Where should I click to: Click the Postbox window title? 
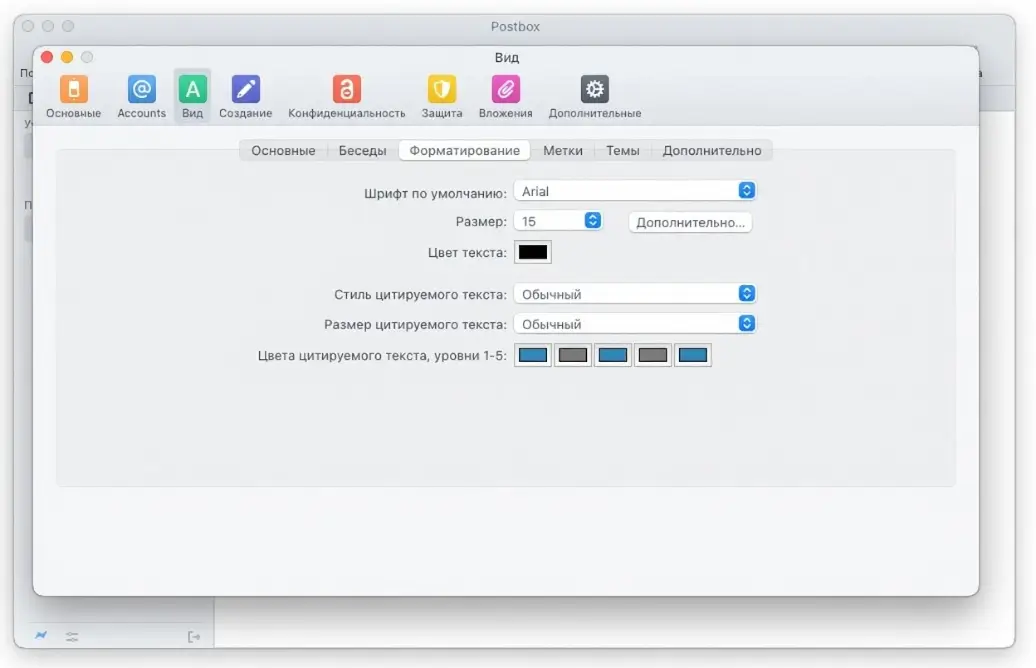pos(515,26)
